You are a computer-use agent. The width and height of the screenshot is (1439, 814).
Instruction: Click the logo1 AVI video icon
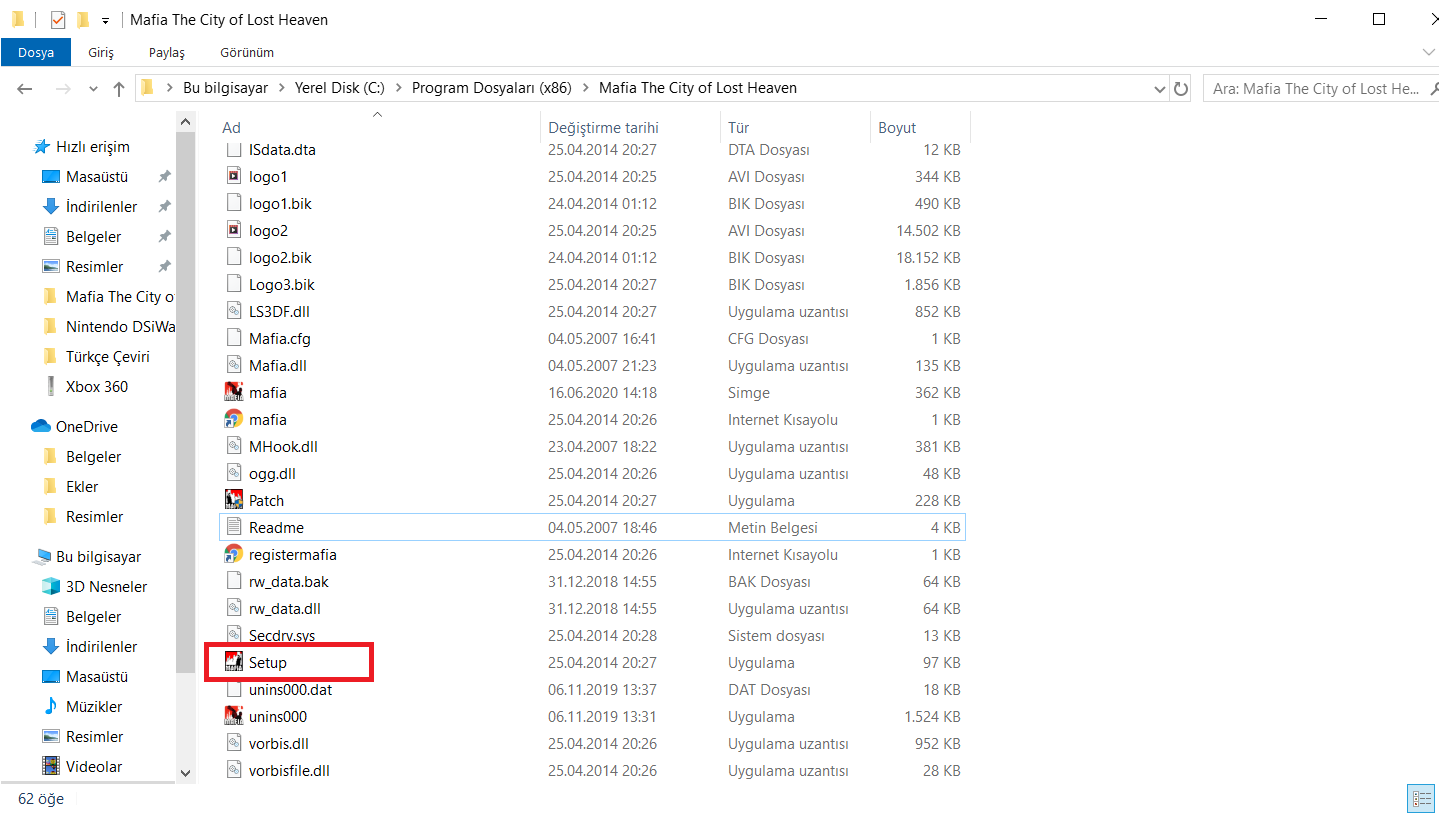(234, 177)
